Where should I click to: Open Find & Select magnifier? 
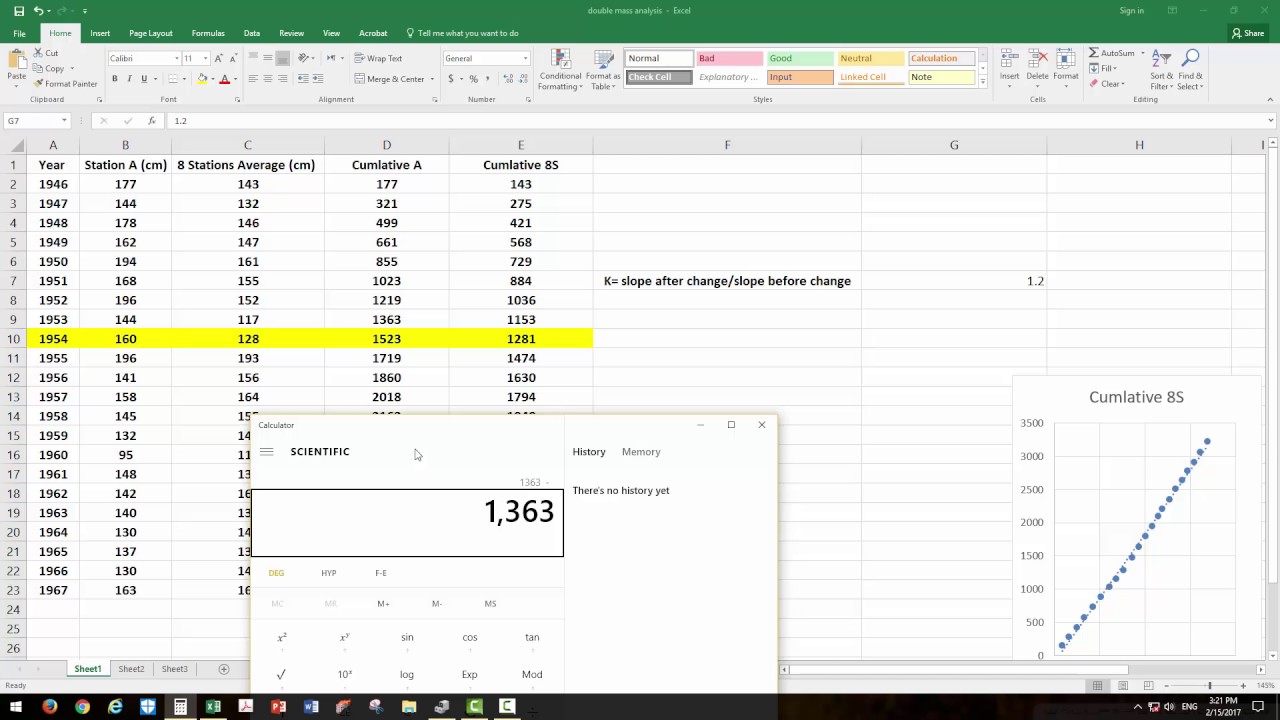[1190, 70]
